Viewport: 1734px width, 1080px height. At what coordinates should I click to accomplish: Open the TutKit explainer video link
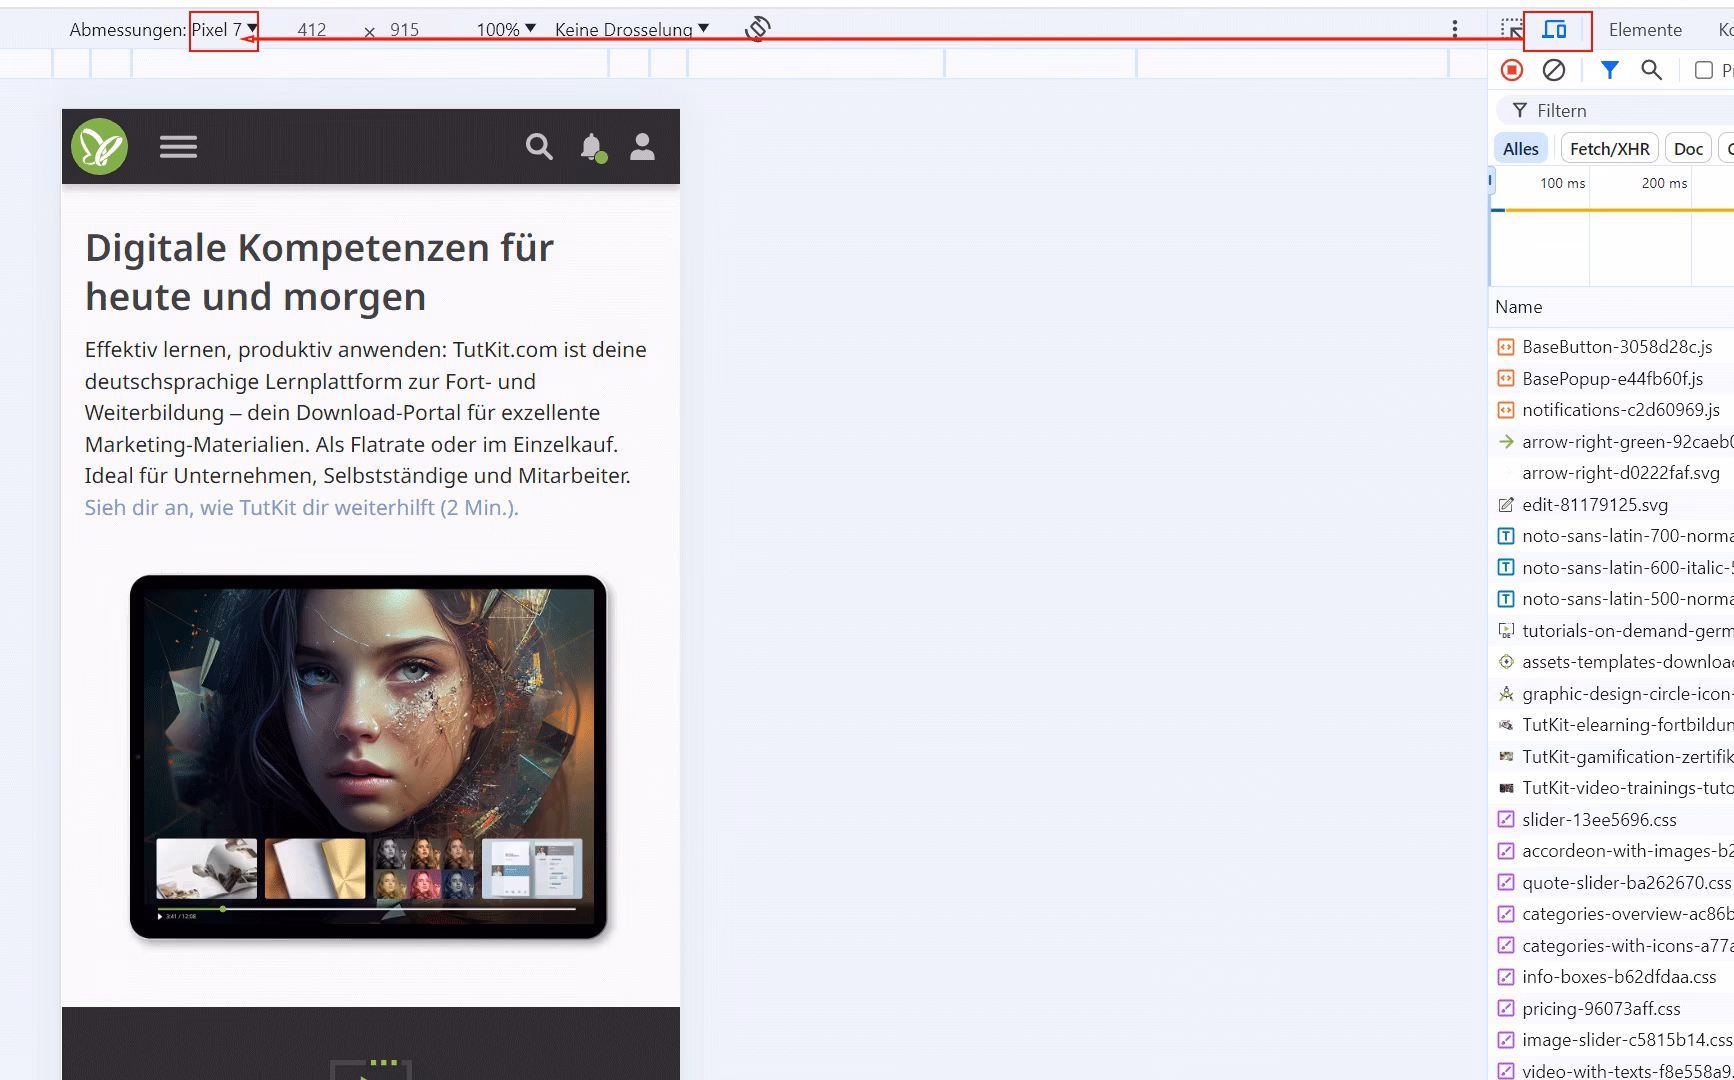click(x=301, y=509)
